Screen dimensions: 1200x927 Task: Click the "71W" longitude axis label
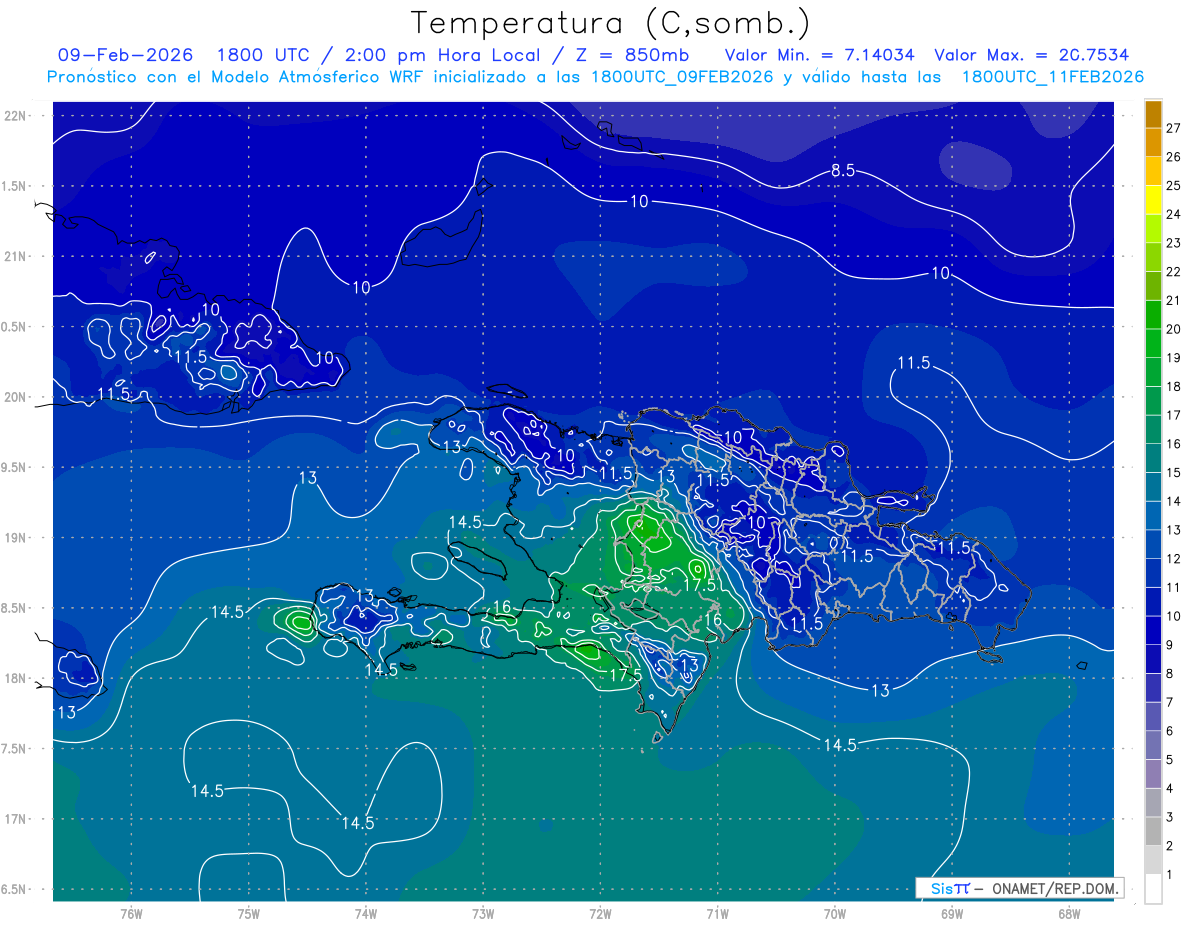pos(717,914)
